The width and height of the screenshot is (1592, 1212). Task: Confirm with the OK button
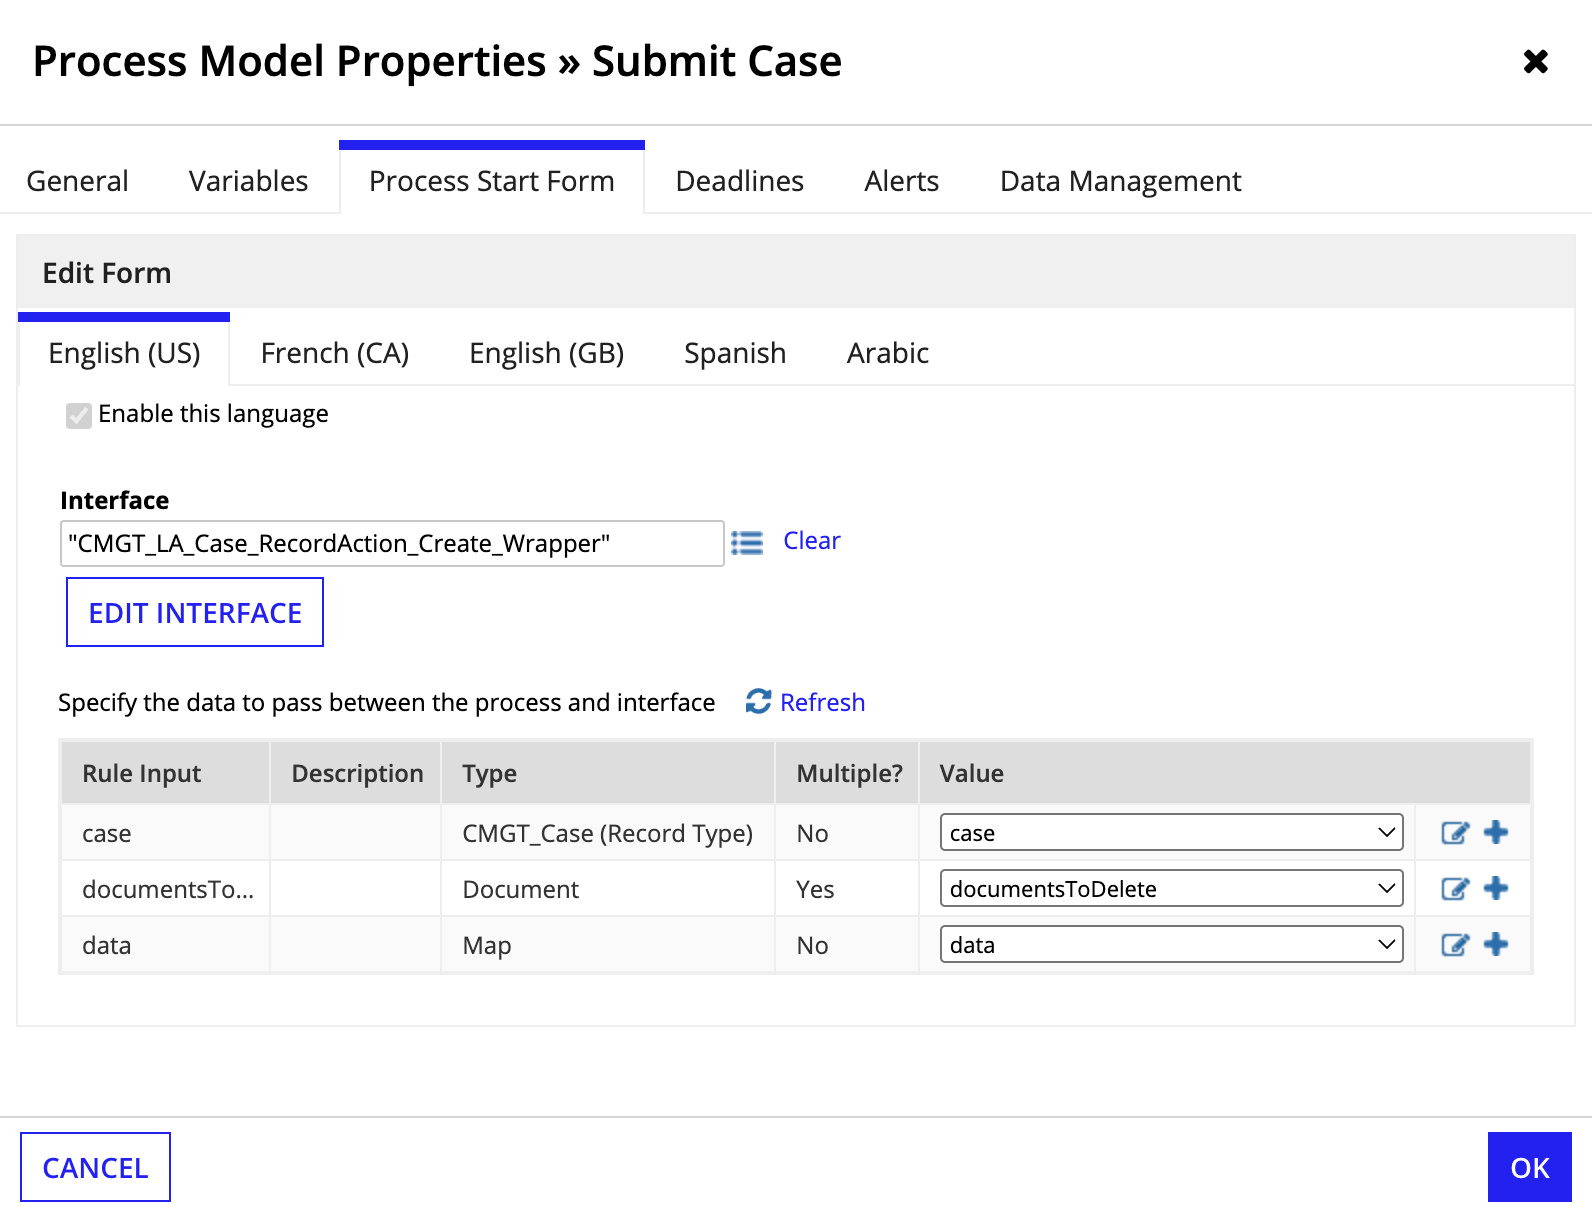tap(1530, 1167)
